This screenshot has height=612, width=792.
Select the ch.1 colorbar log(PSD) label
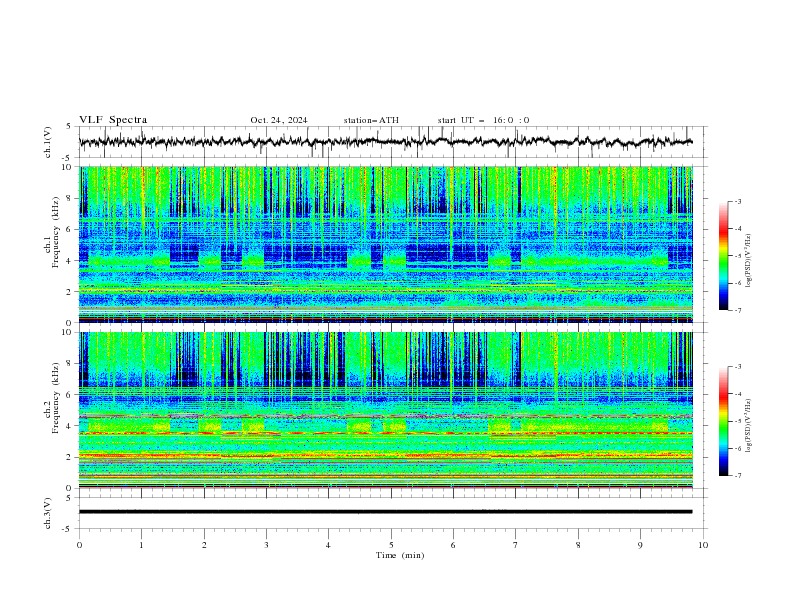pos(749,261)
